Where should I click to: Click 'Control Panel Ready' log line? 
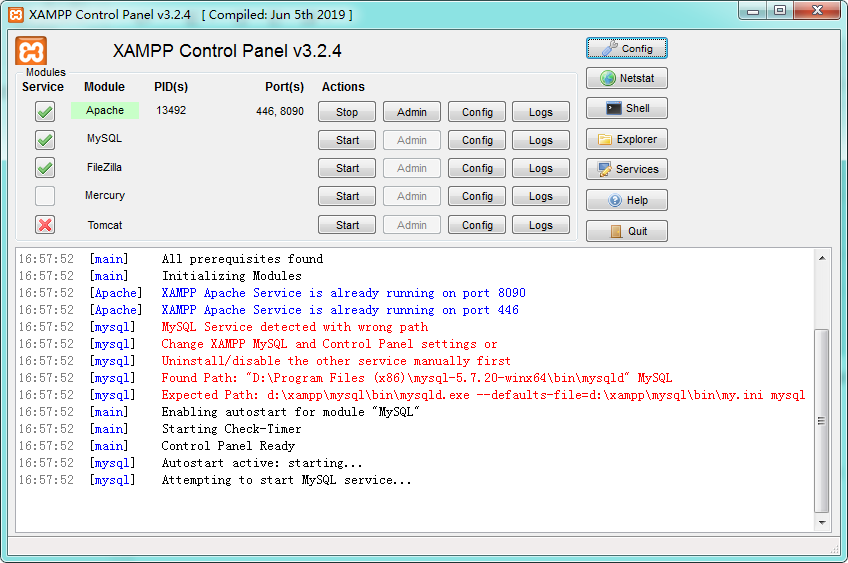[x=228, y=446]
